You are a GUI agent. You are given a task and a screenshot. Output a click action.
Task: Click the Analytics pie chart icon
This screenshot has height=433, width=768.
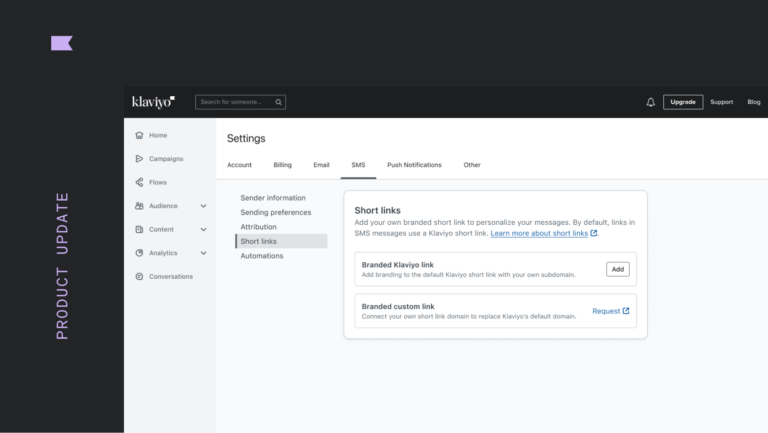tap(139, 253)
